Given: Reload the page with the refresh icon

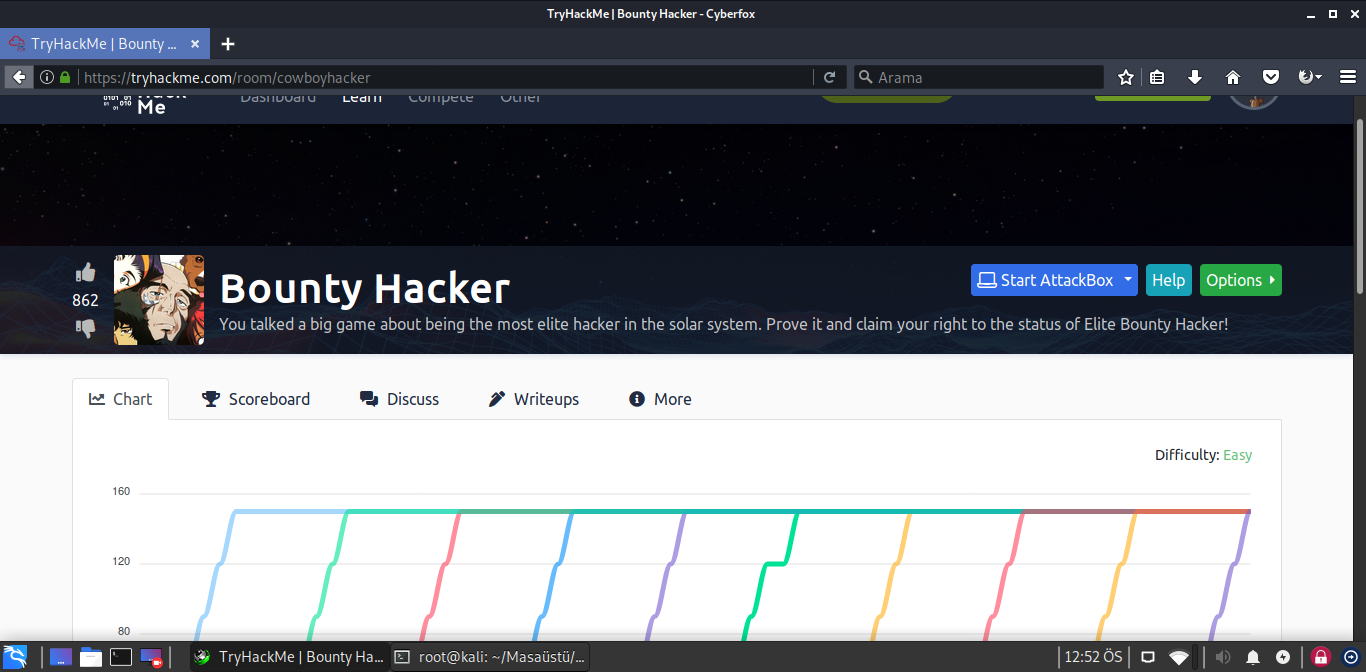Looking at the screenshot, I should 830,77.
